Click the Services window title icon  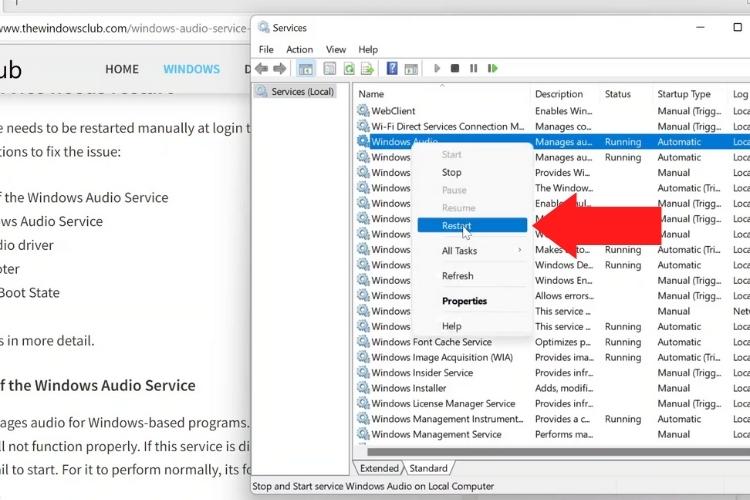click(x=264, y=27)
